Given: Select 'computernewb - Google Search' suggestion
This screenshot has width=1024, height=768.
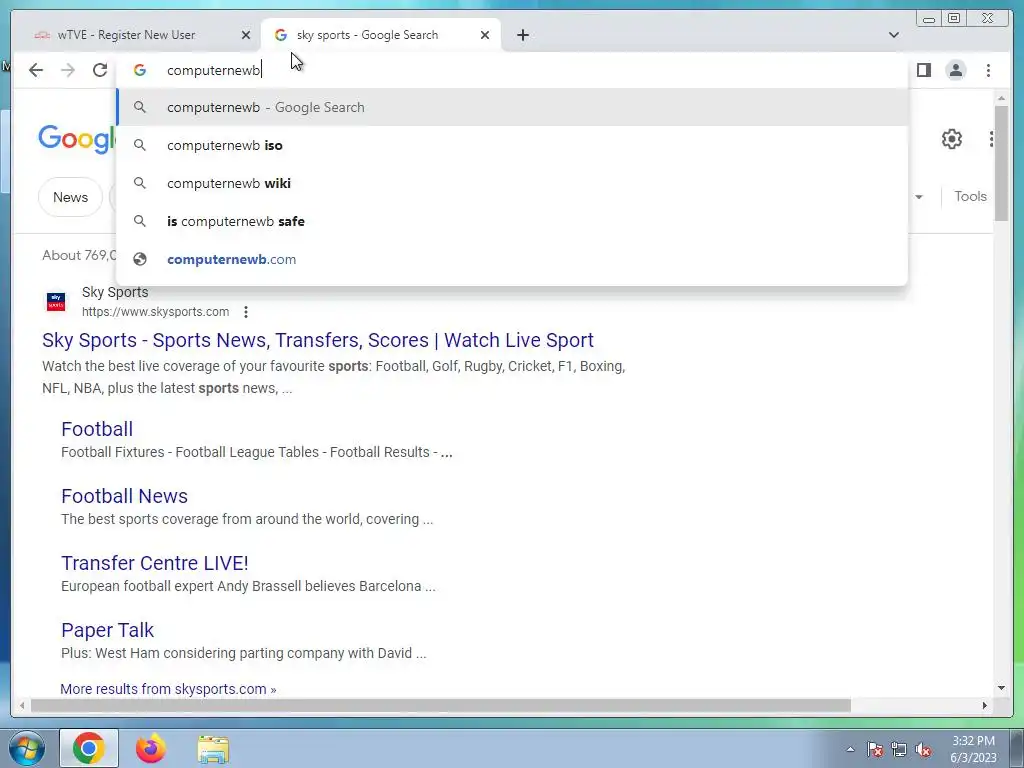Looking at the screenshot, I should (x=512, y=107).
